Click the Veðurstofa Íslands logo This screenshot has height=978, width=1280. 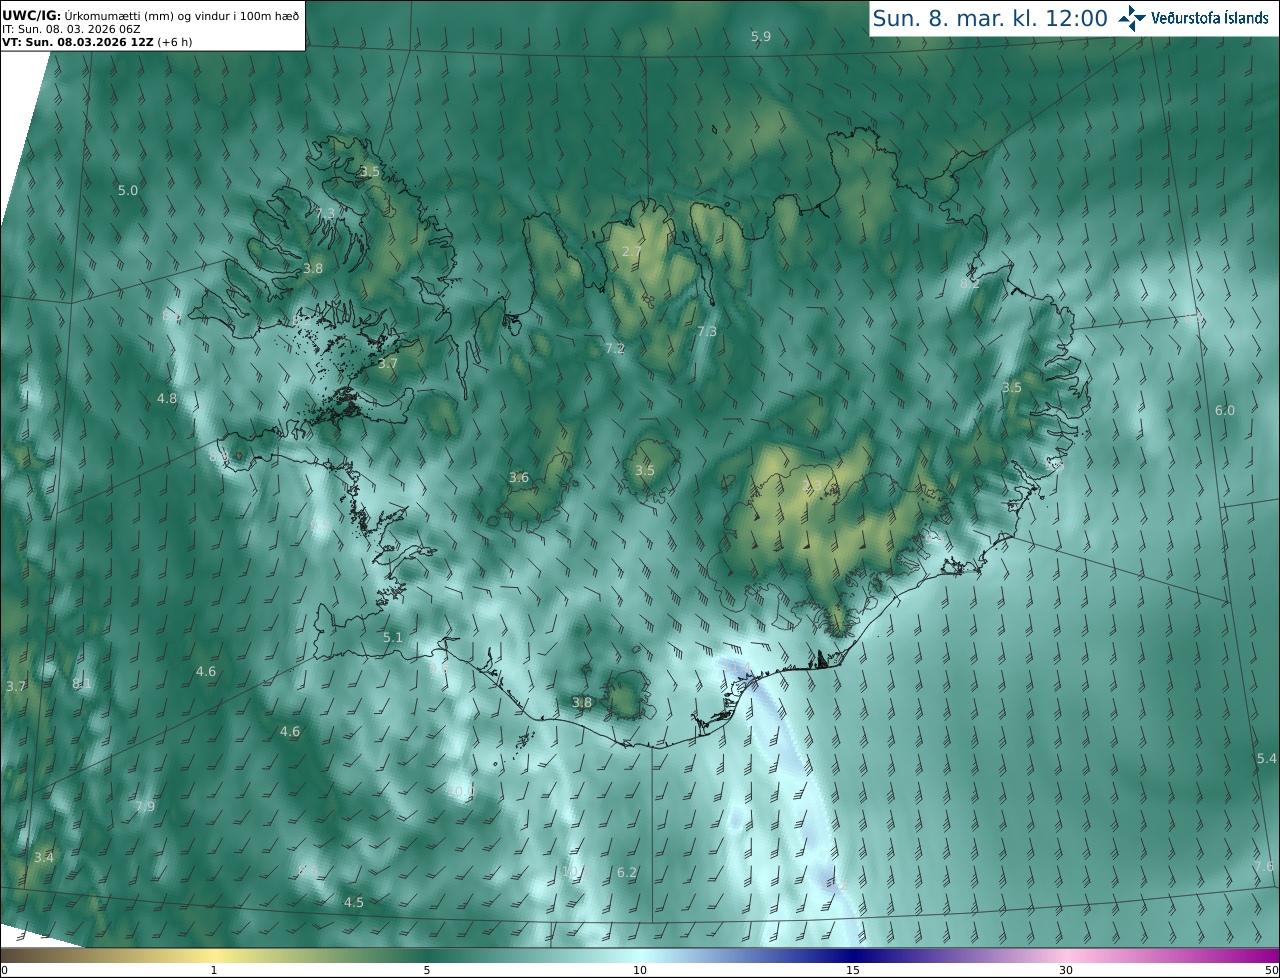1193,18
